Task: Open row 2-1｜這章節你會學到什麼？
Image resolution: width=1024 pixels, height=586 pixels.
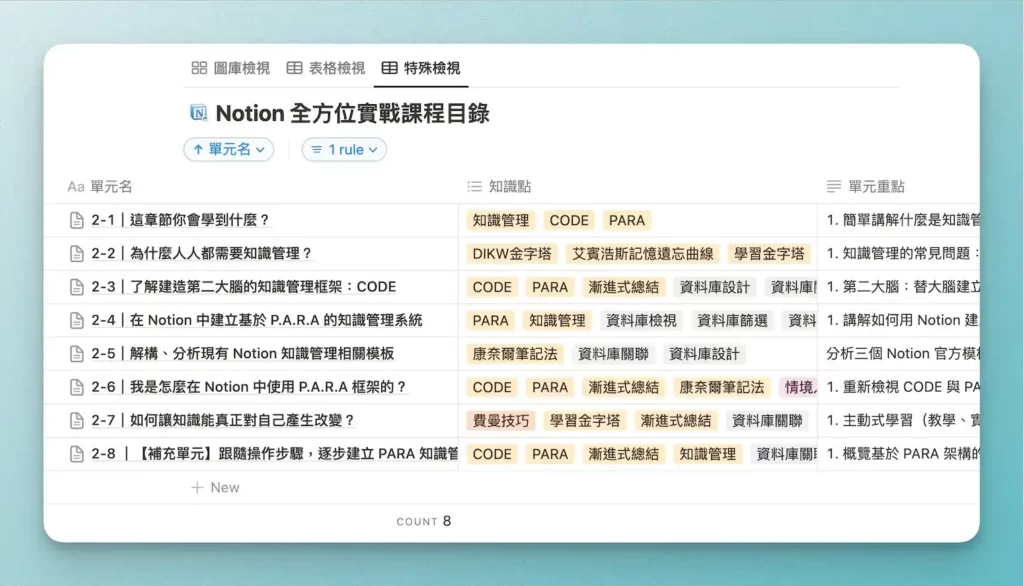Action: 181,220
